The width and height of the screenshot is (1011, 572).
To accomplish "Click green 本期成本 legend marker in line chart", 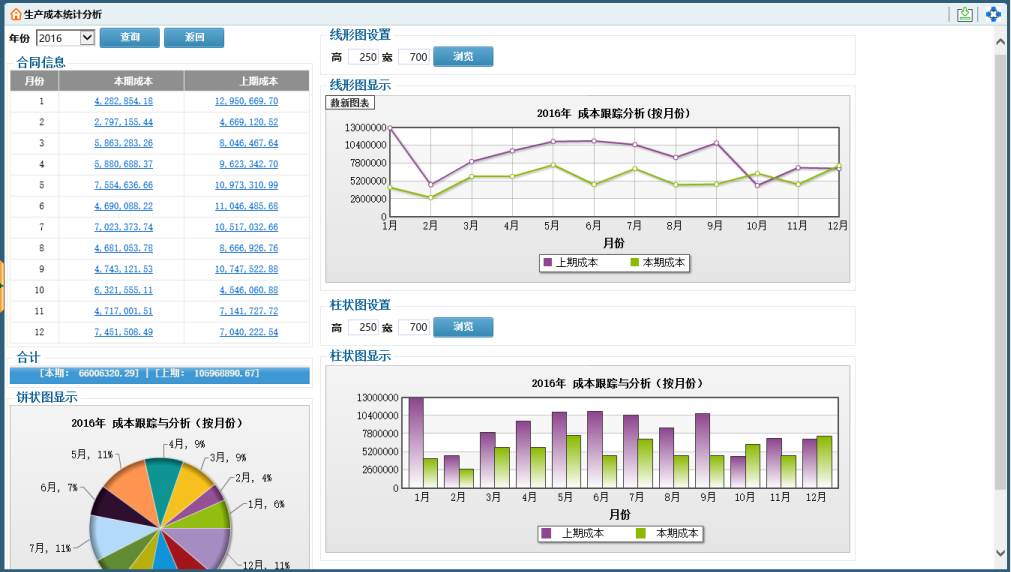I will click(634, 263).
